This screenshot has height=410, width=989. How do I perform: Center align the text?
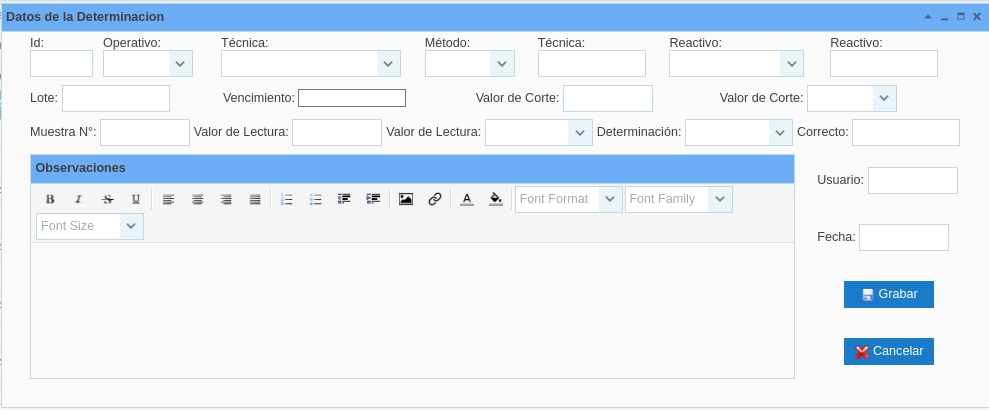tap(197, 199)
